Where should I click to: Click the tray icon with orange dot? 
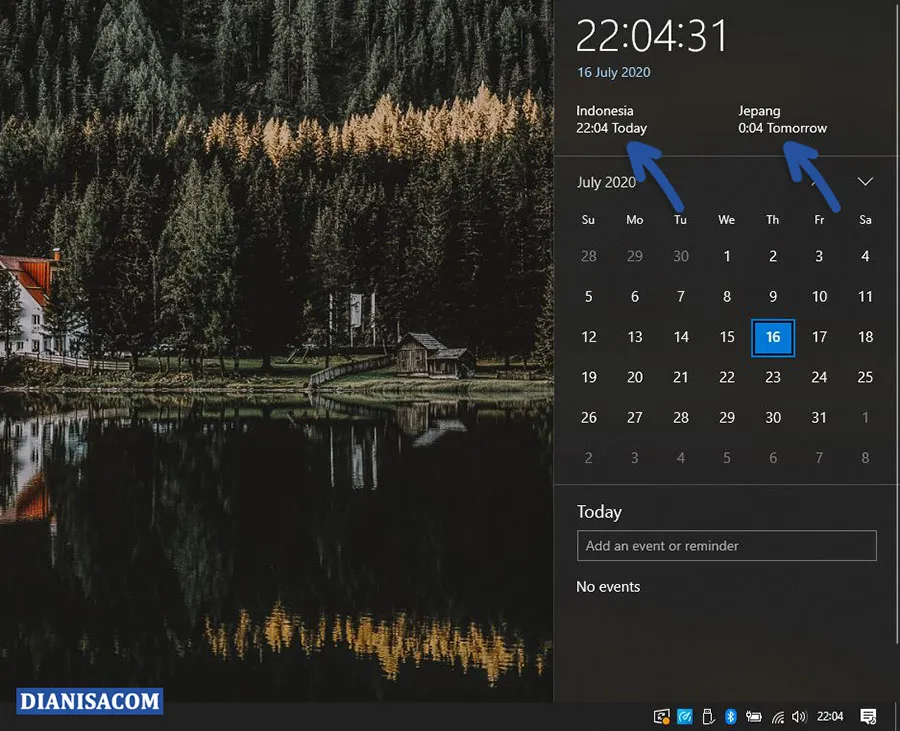click(x=661, y=716)
